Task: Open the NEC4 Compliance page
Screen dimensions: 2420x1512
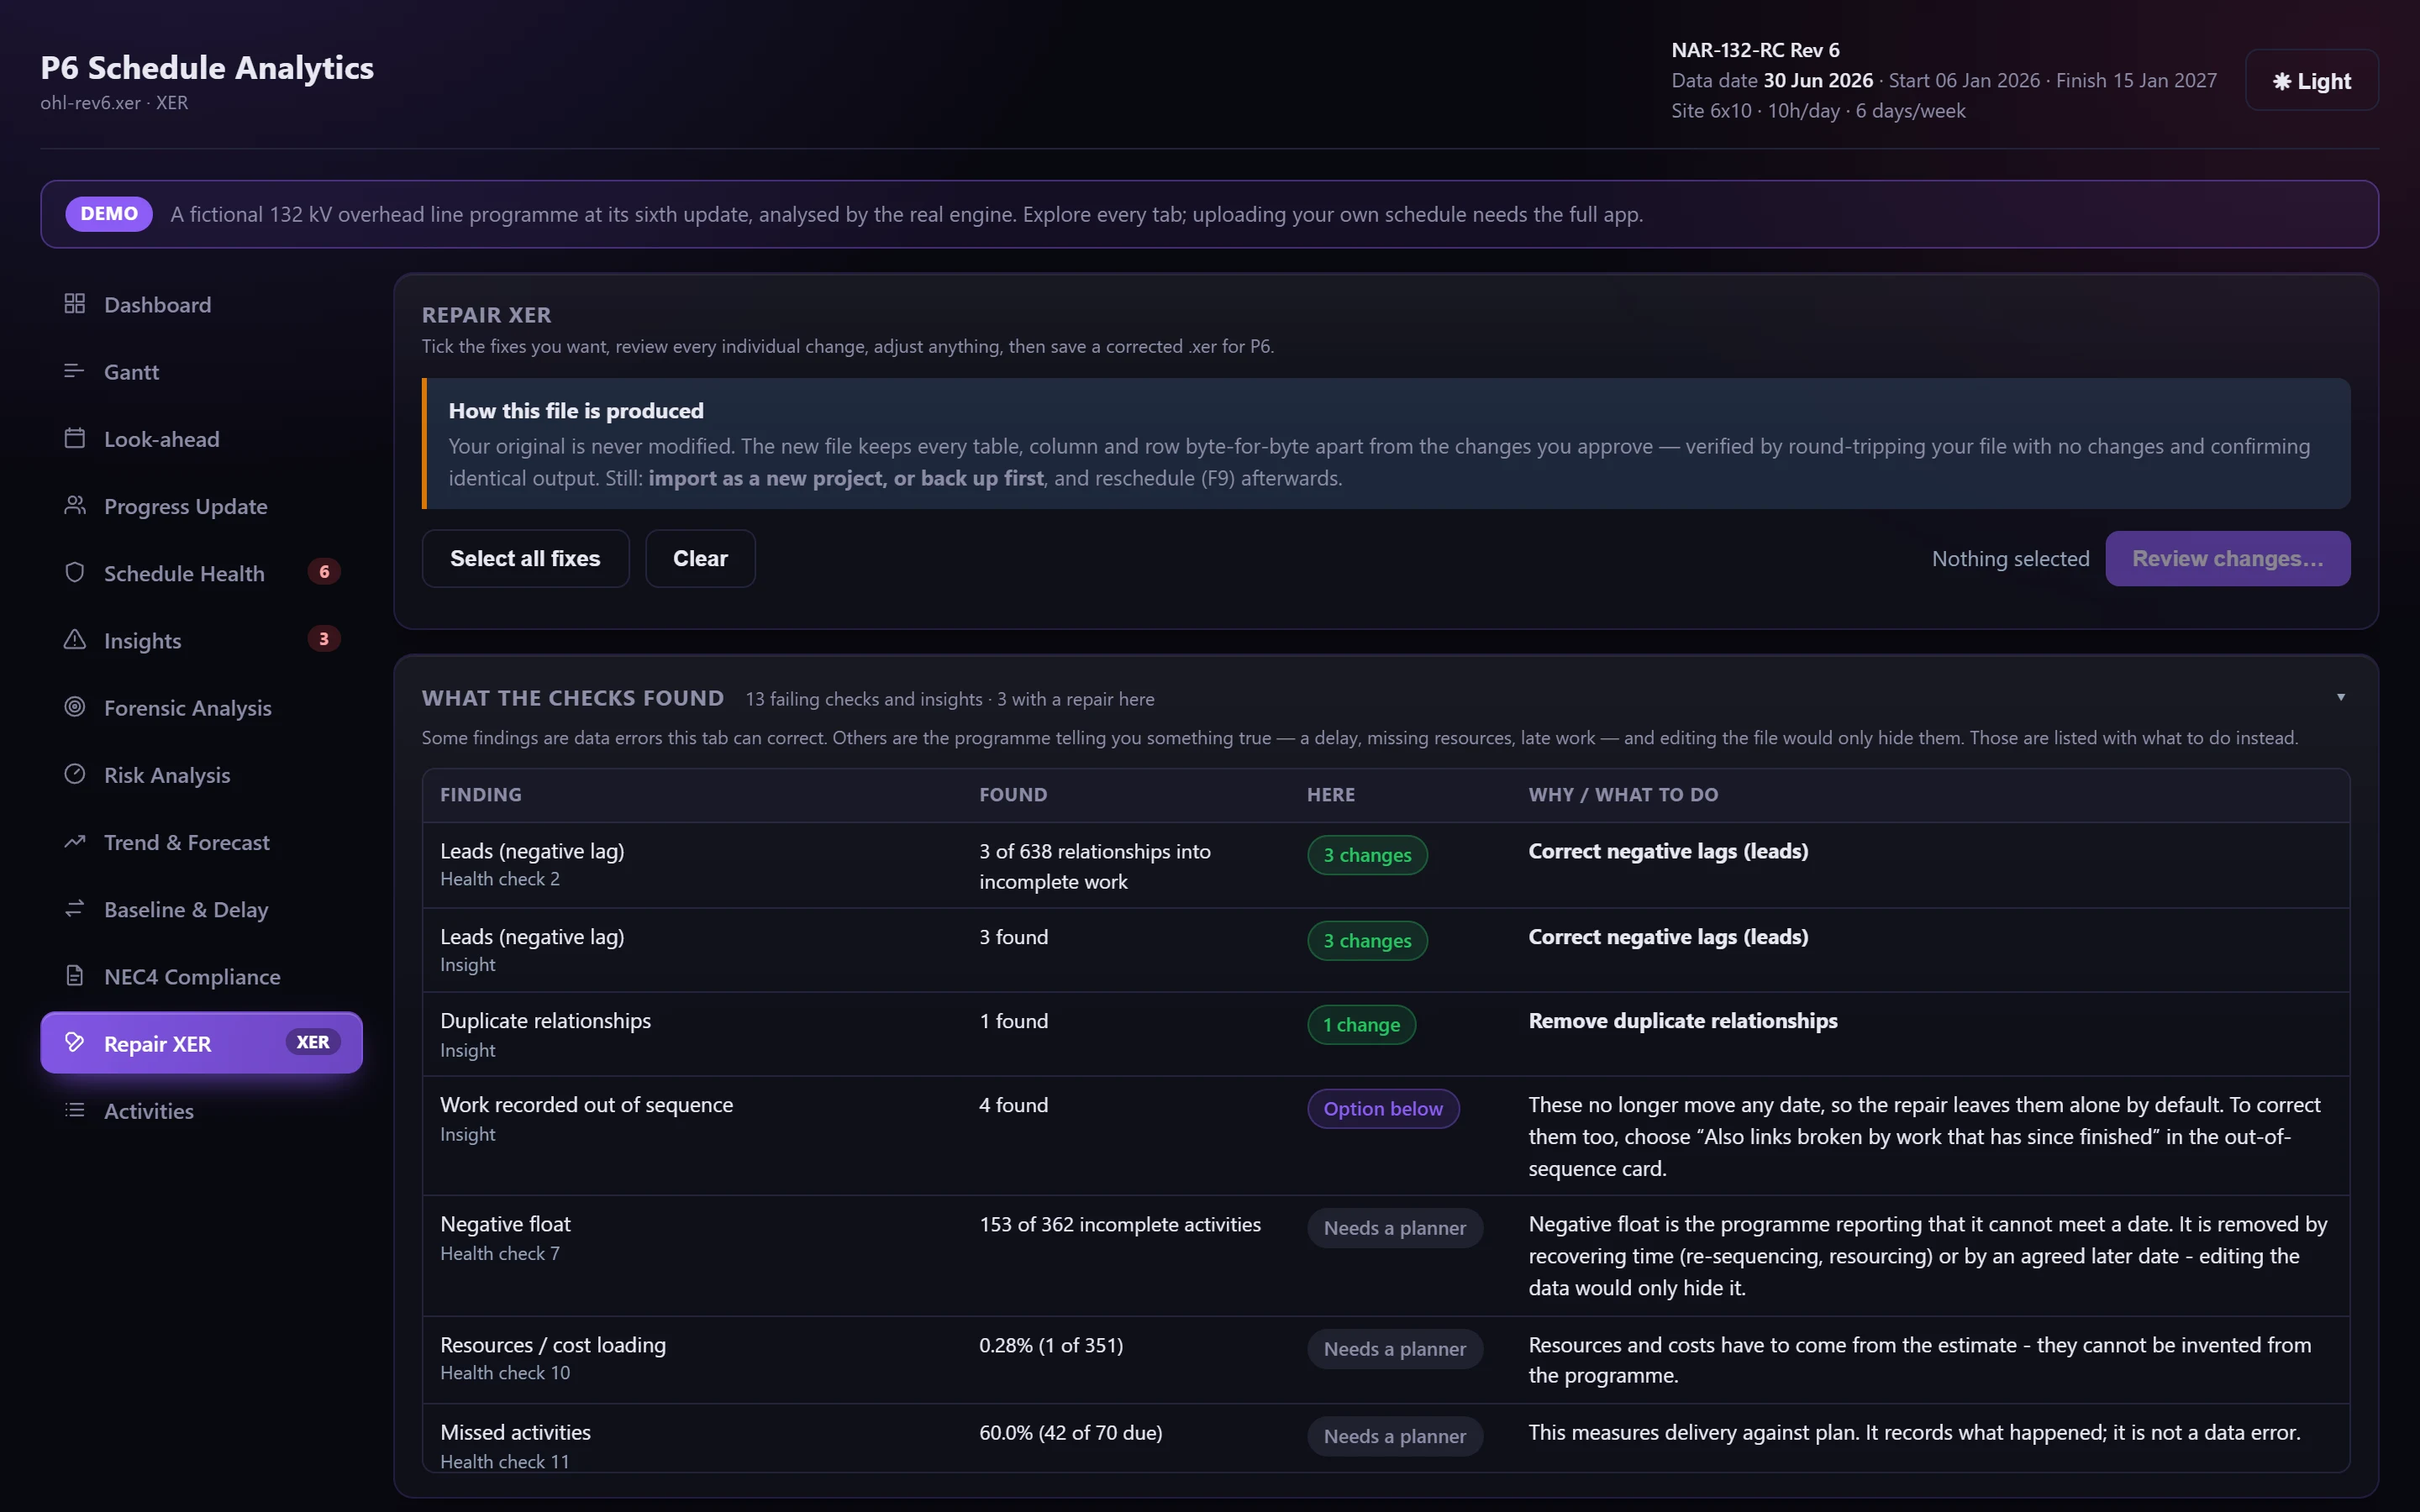Action: coord(201,976)
